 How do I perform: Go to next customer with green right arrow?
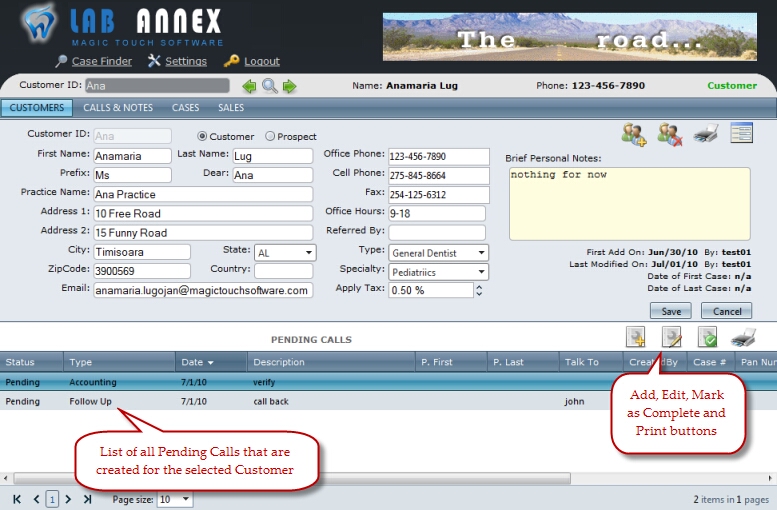pos(289,86)
